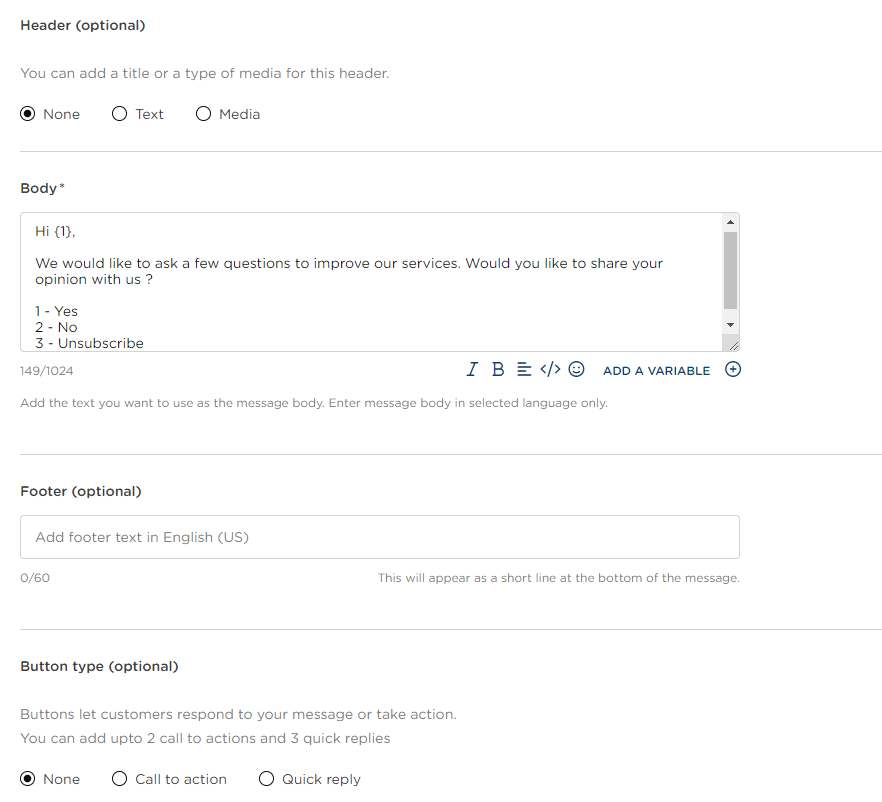Apply bold formatting to body text

click(498, 370)
